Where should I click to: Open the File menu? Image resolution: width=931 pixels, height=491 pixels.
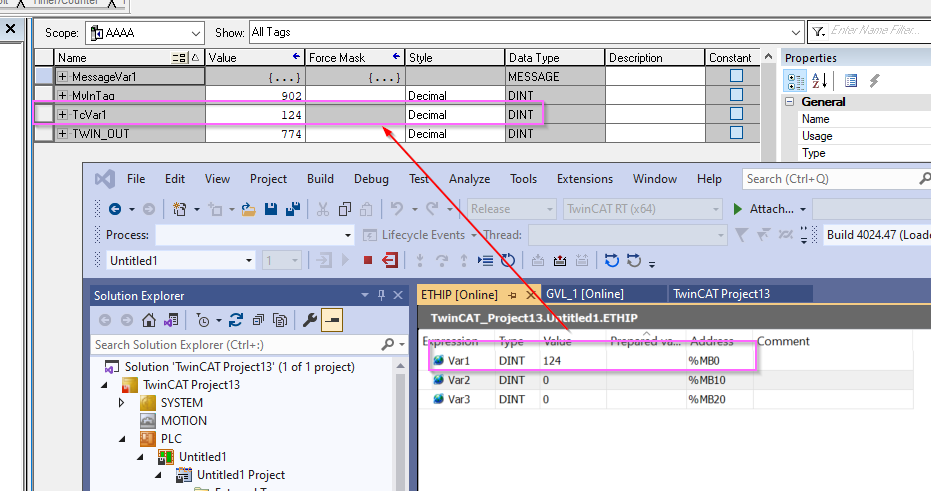point(135,179)
